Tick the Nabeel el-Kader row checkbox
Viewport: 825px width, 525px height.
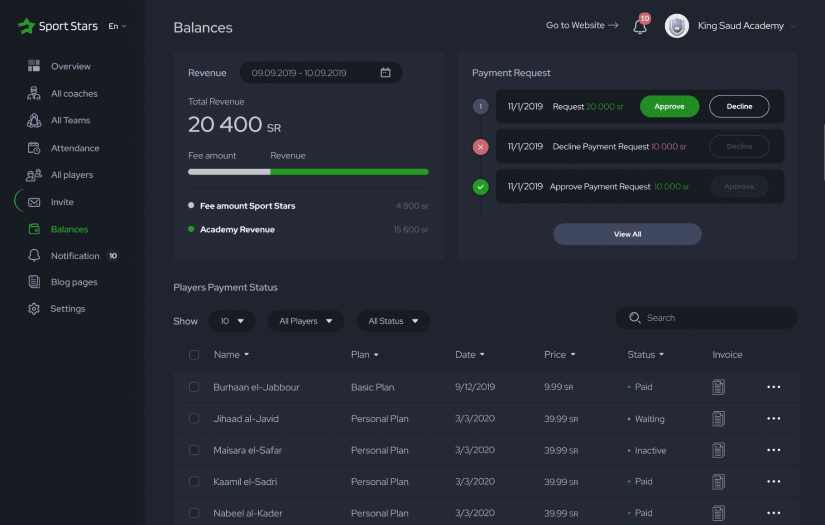(x=194, y=514)
